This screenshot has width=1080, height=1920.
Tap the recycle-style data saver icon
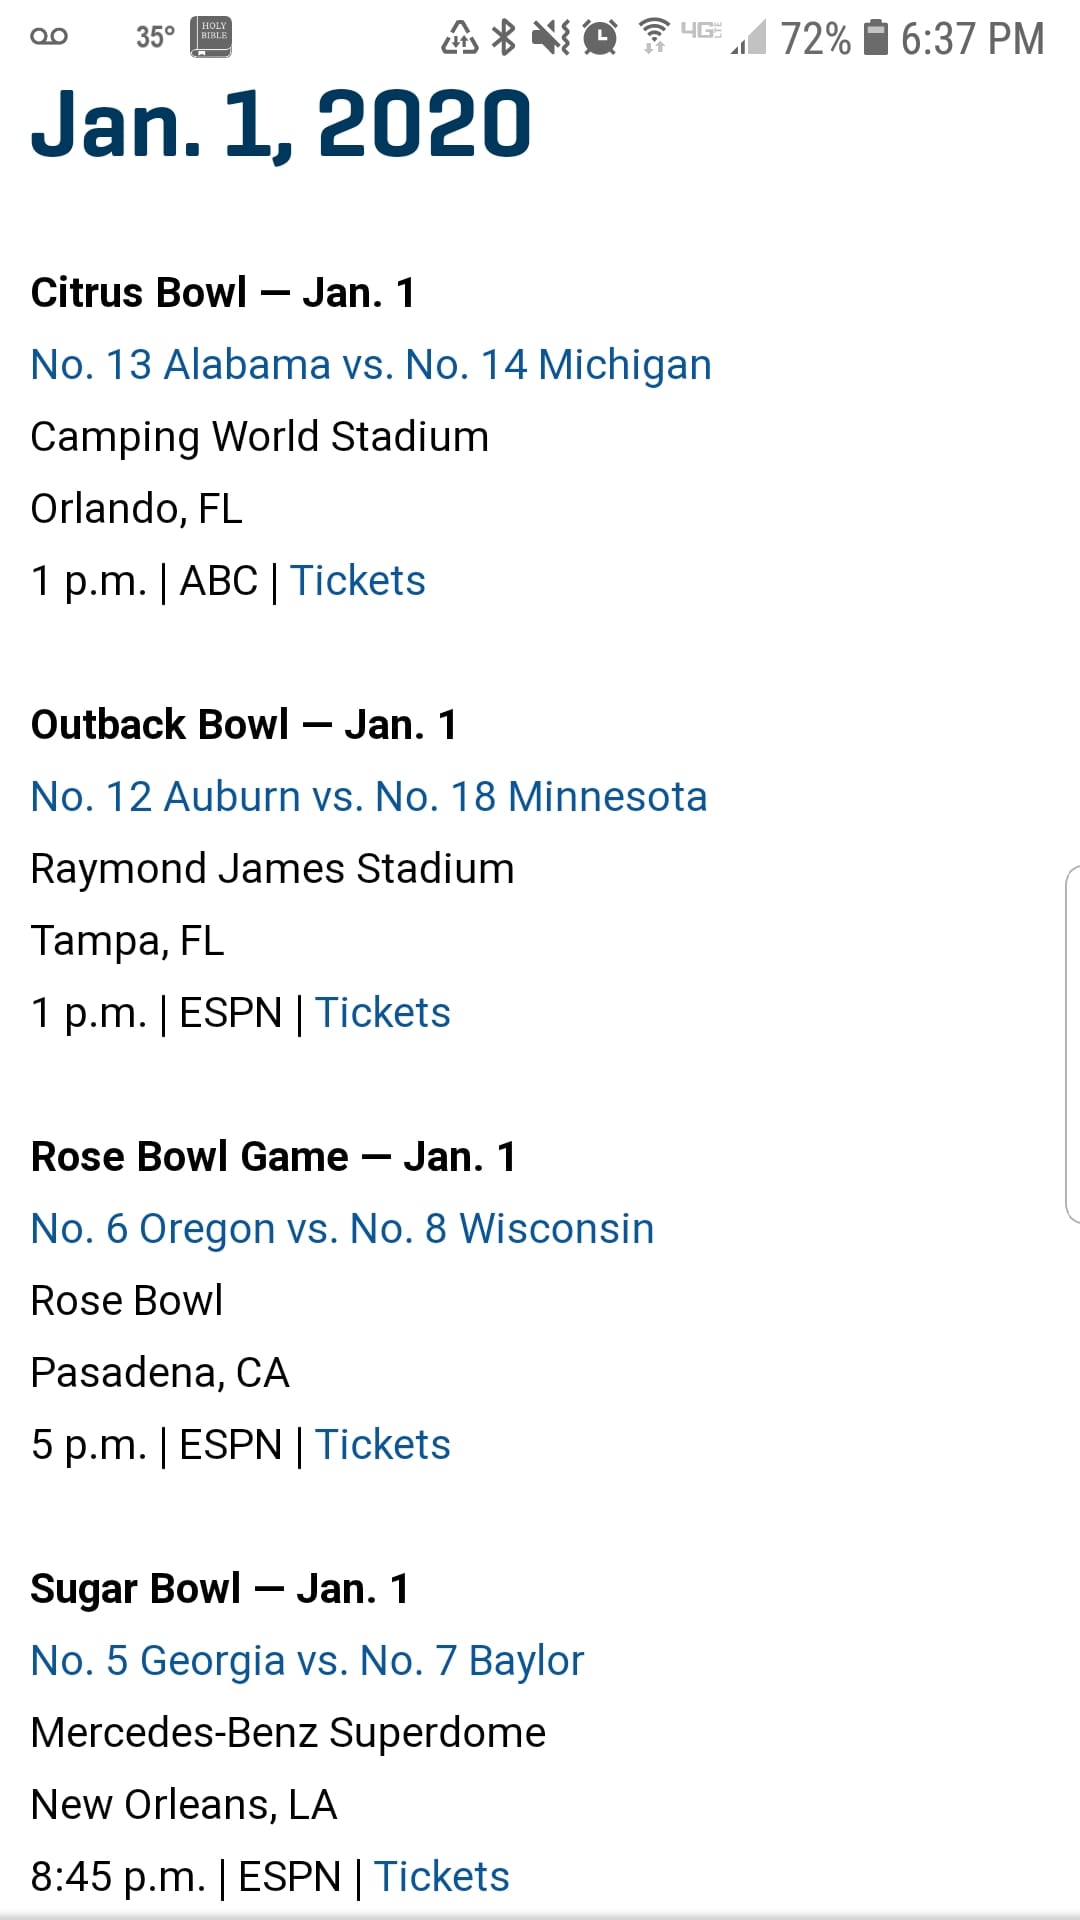(x=459, y=38)
